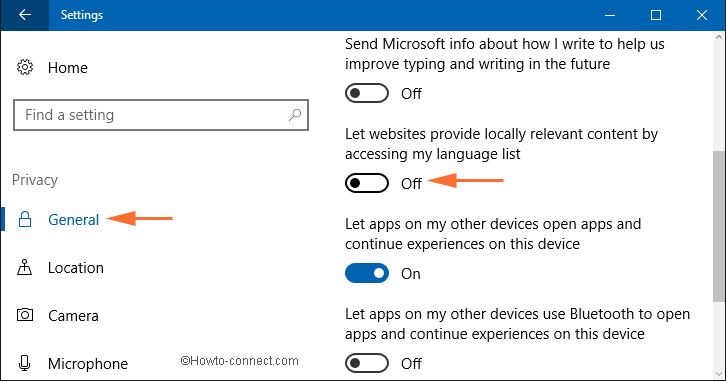The height and width of the screenshot is (381, 726).
Task: Open Home via the gear icon
Action: point(25,67)
